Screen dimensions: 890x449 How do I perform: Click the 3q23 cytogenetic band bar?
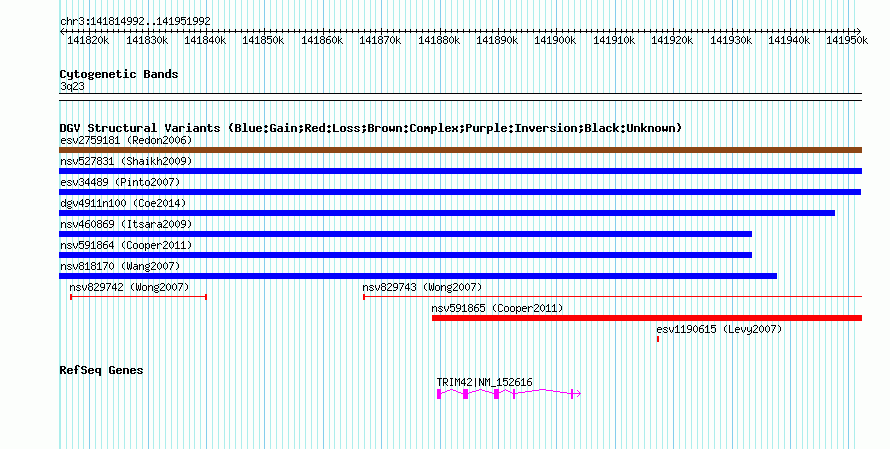[460, 97]
